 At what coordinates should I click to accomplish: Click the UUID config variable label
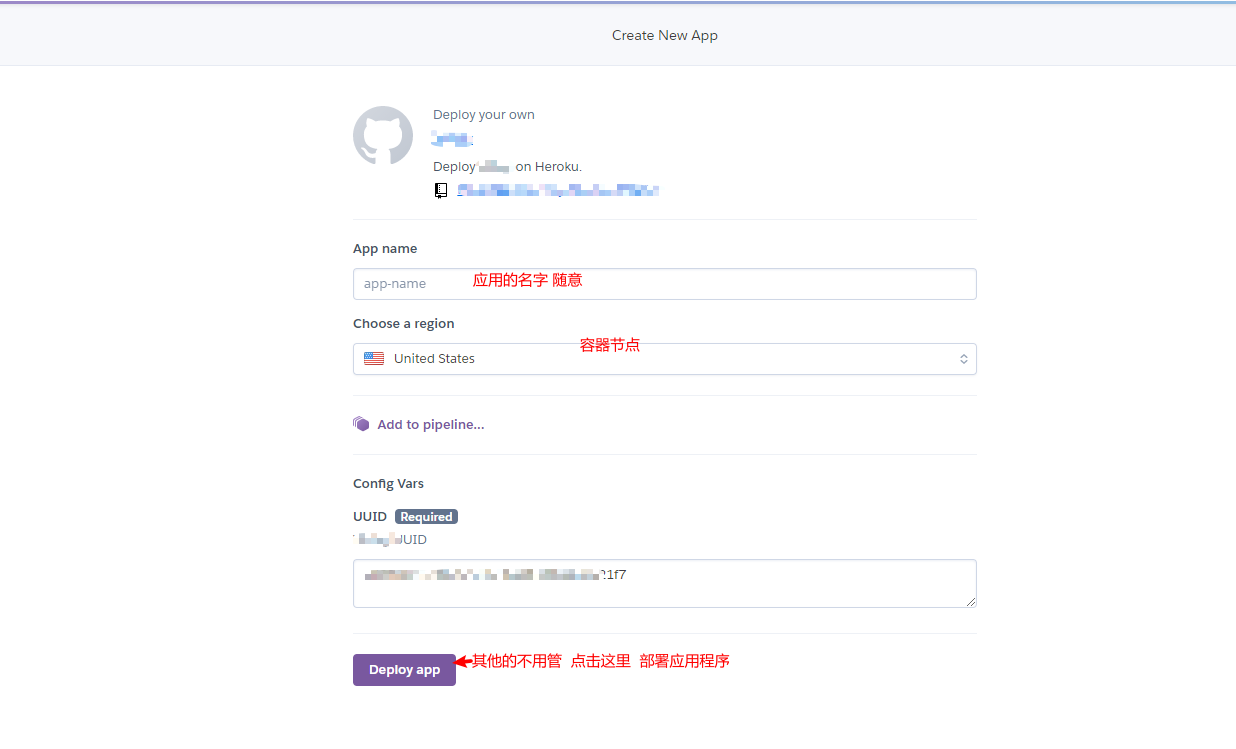point(369,517)
